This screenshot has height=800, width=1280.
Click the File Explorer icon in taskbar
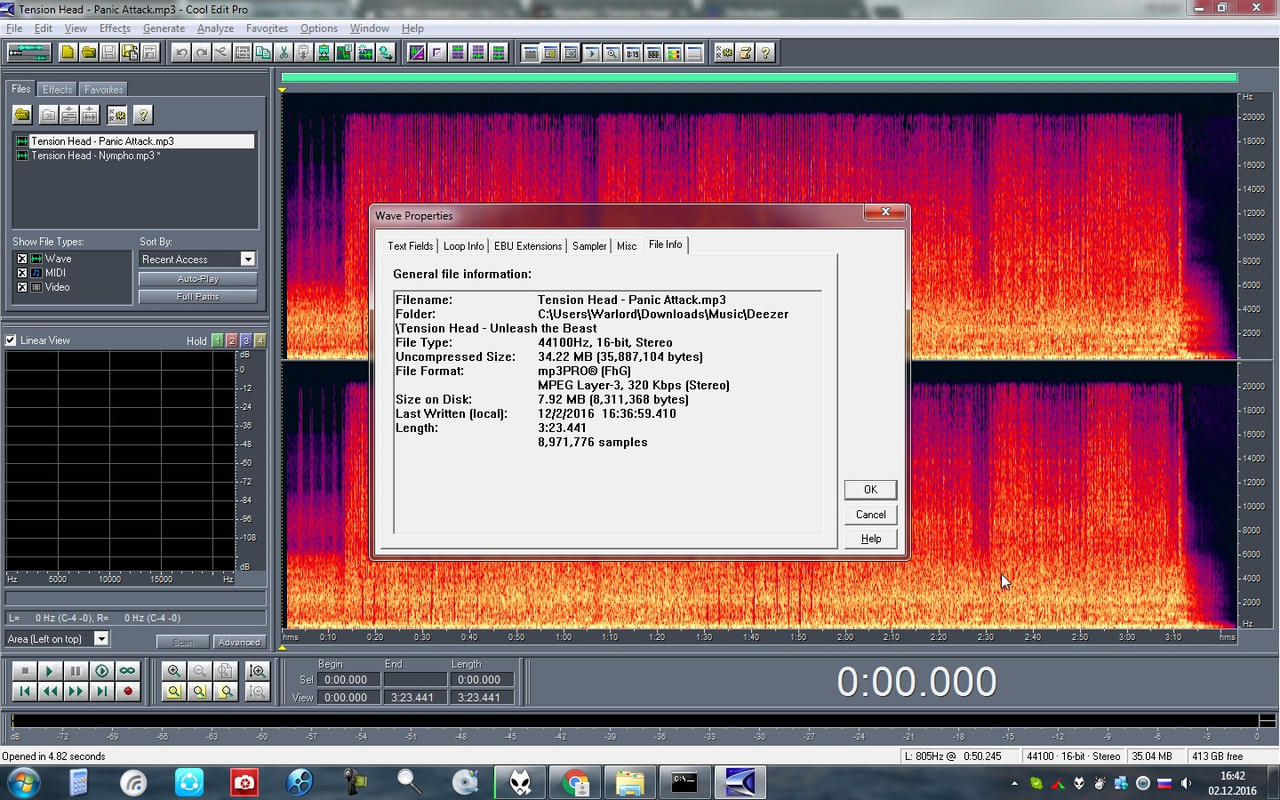click(x=629, y=781)
